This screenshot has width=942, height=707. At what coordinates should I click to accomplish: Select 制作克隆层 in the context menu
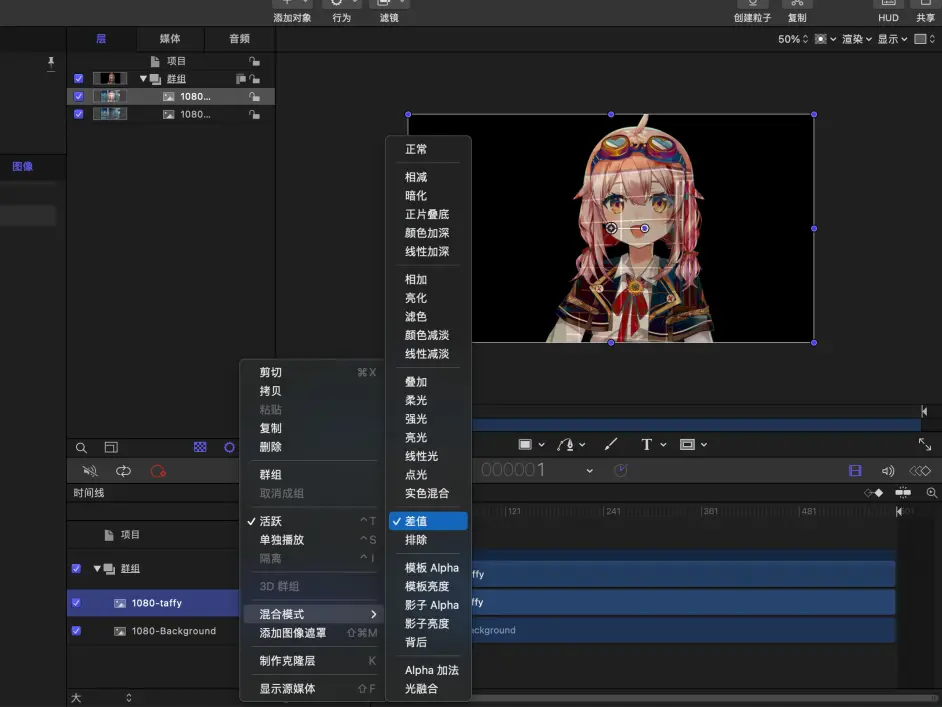(x=311, y=661)
